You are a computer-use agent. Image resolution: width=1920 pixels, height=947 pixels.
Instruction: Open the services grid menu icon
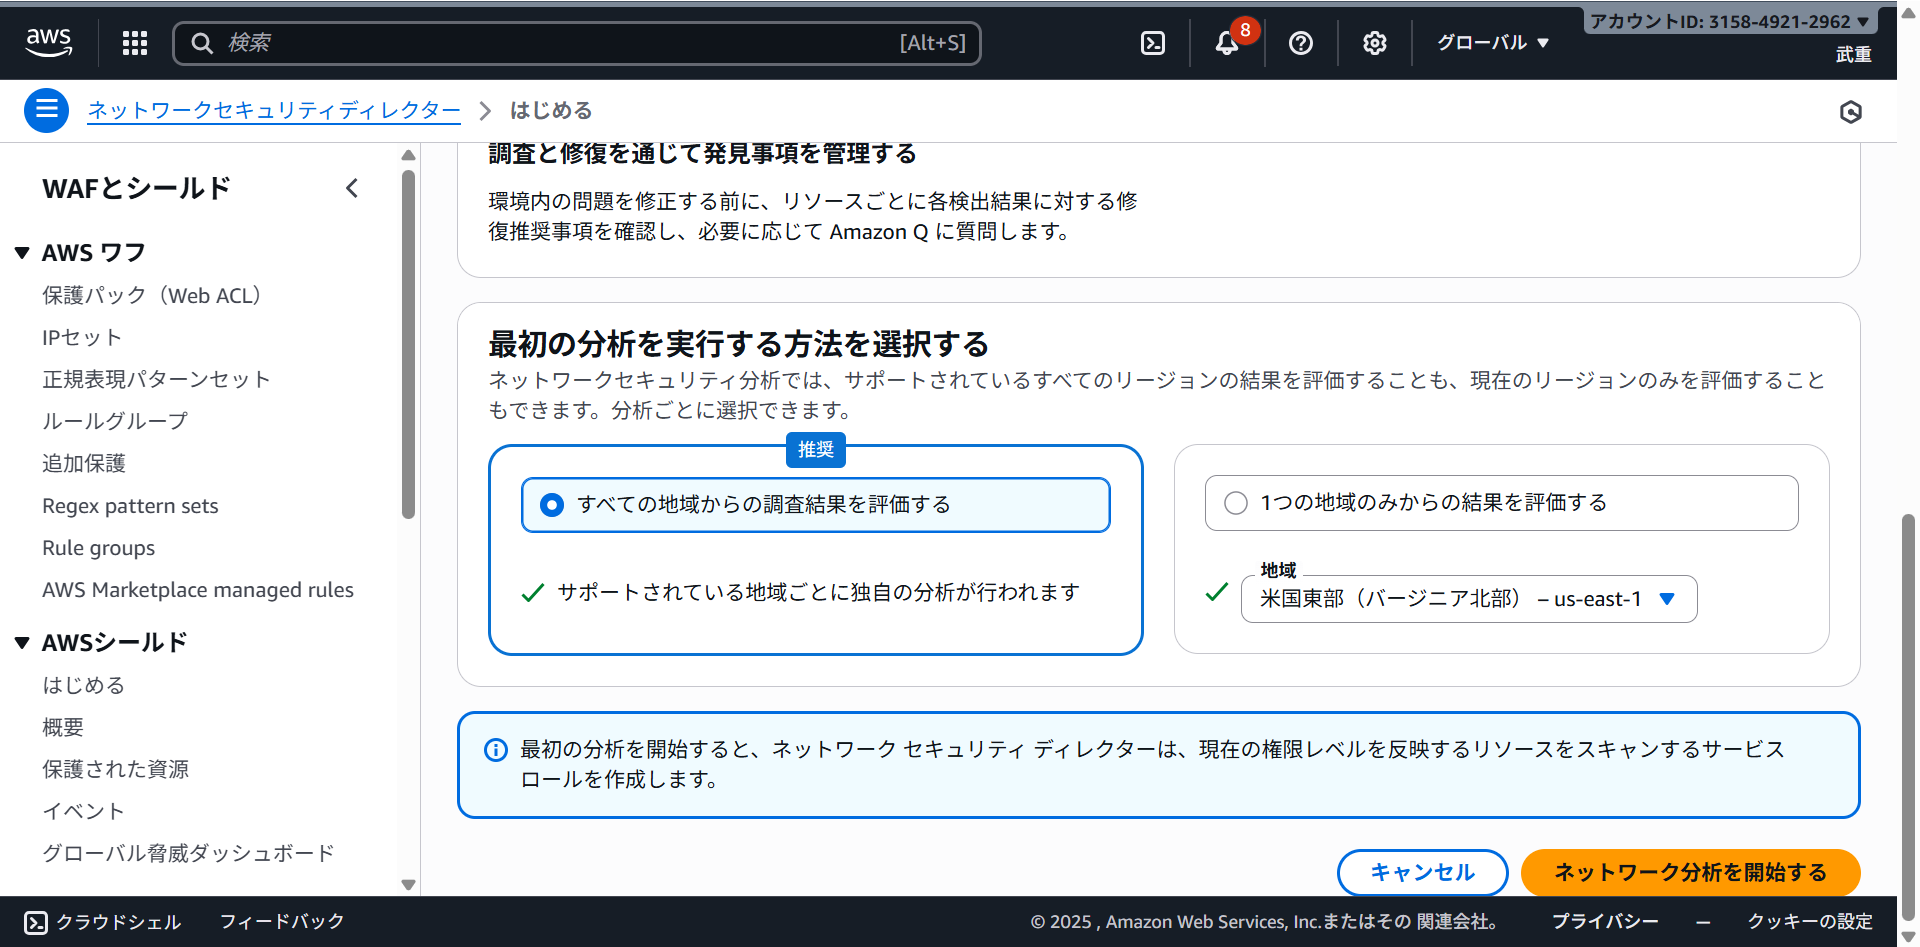click(135, 43)
